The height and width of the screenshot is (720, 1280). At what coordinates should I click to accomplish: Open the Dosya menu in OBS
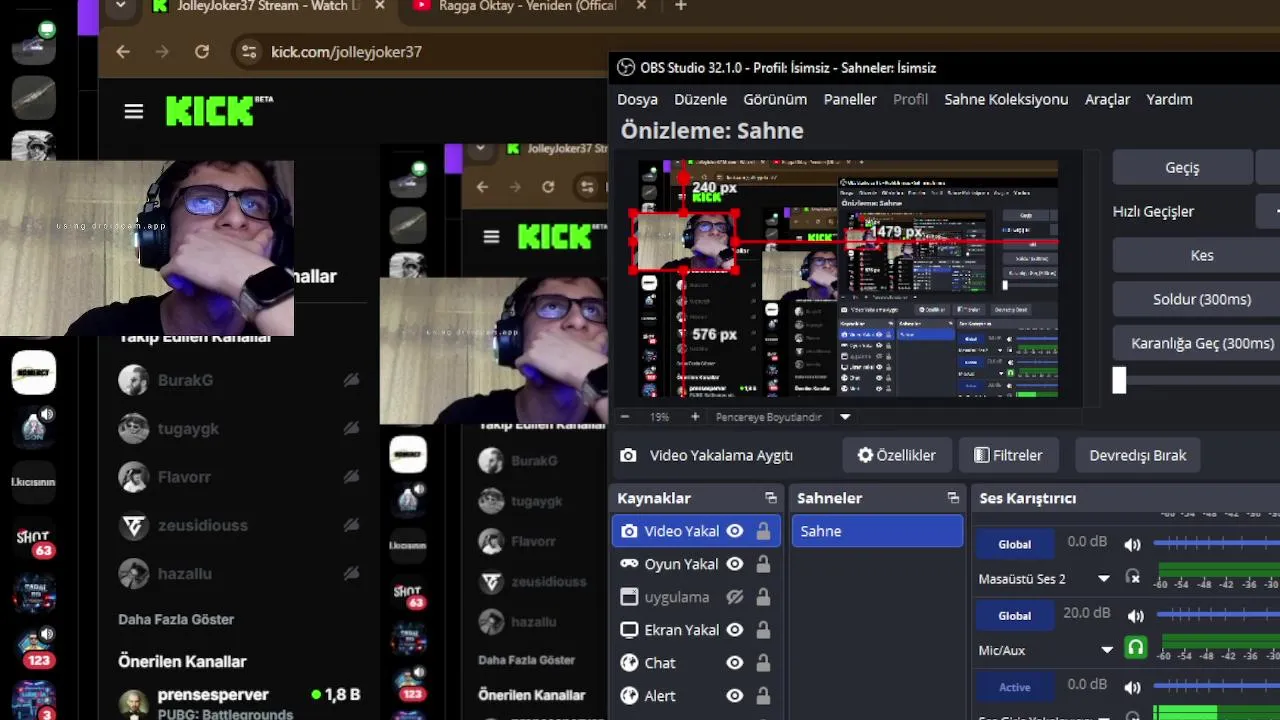click(637, 99)
